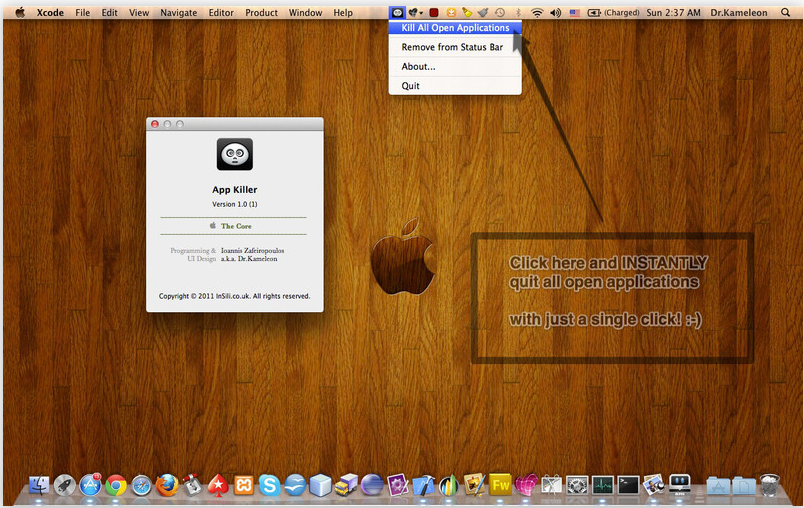Open the Navigate menu

(178, 13)
